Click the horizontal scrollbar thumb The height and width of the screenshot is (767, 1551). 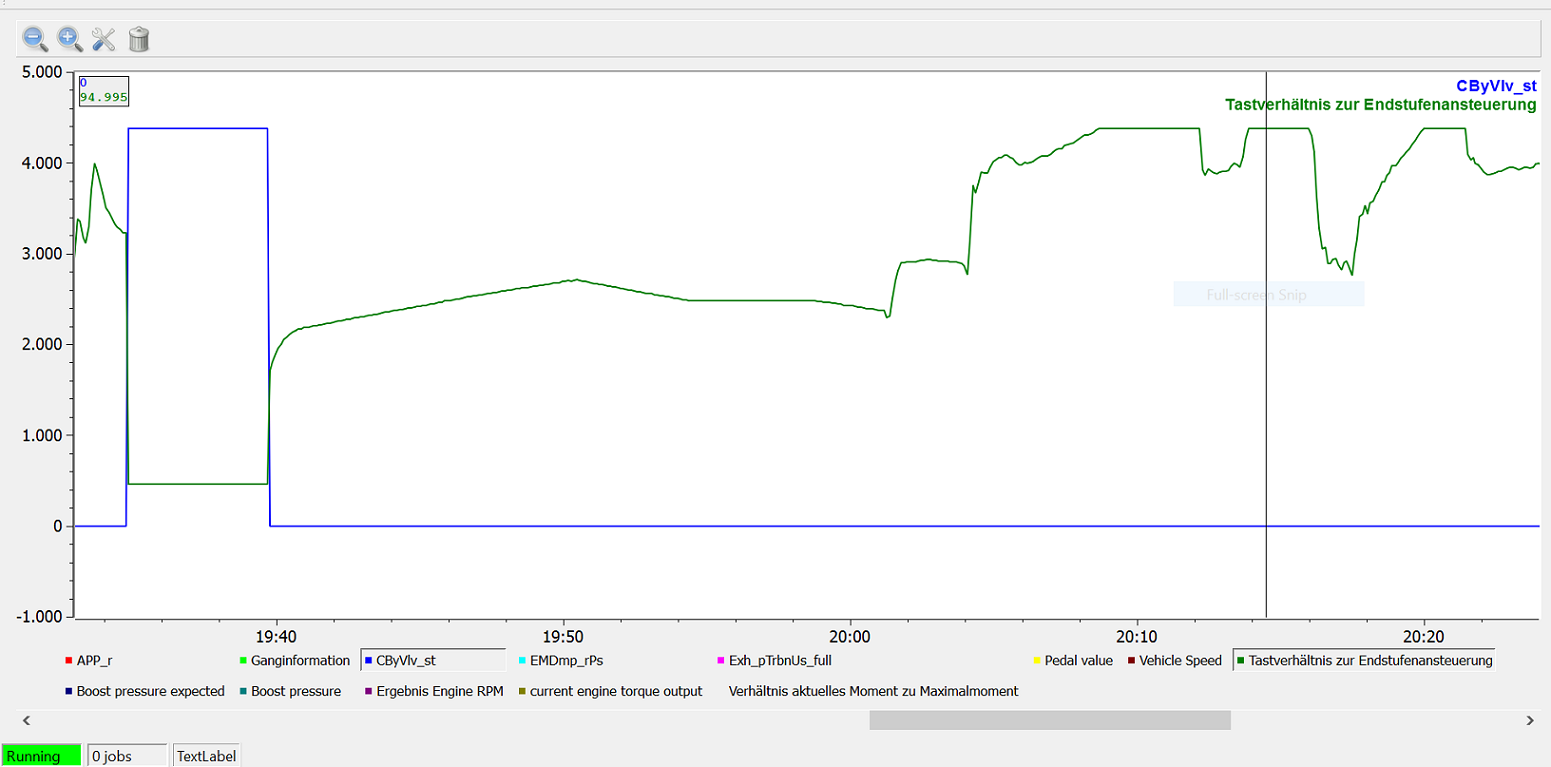(1050, 720)
